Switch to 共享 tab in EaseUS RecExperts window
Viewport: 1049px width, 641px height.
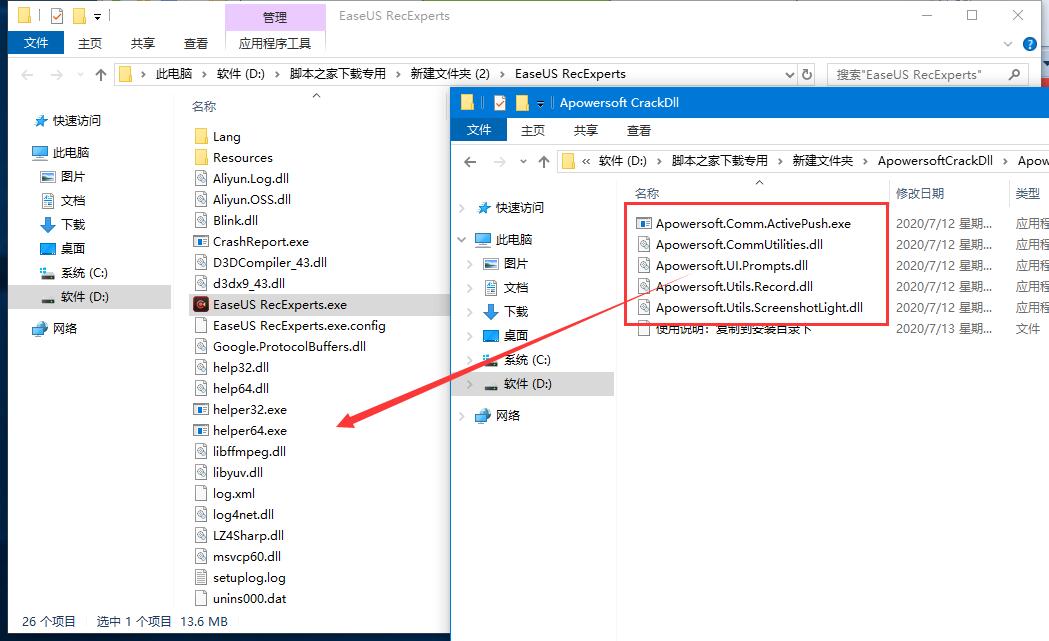click(142, 43)
